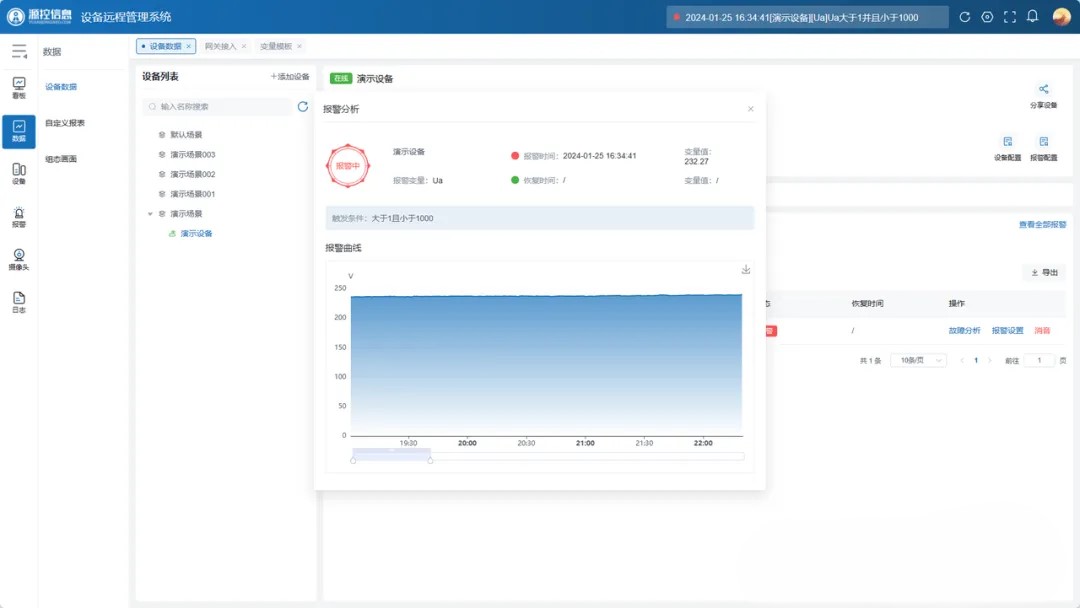1080x608 pixels.
Task: Open the user avatar menu
Action: tap(1061, 17)
